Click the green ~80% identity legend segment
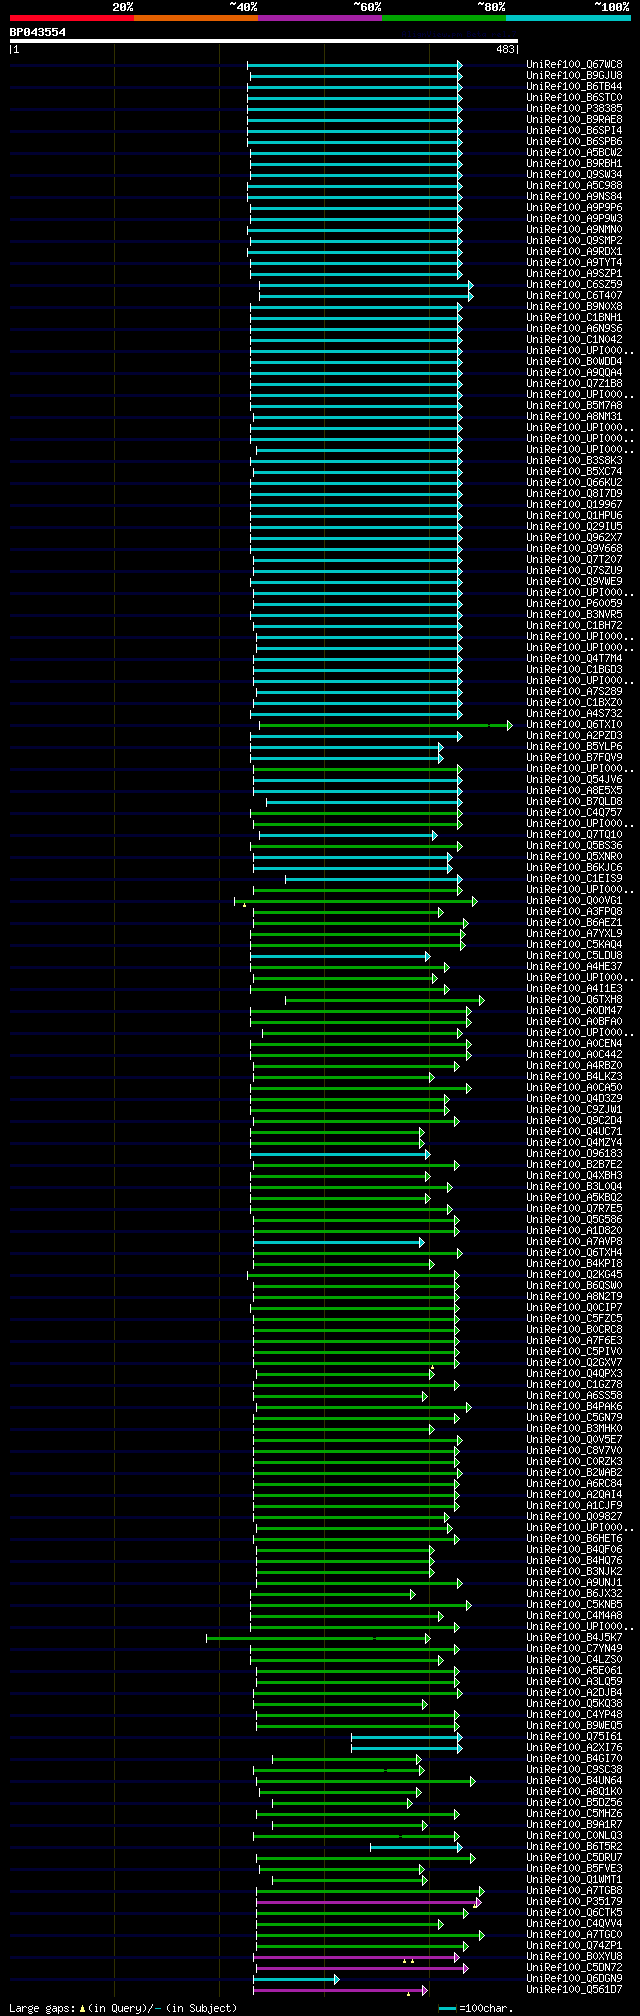Screen dimensions: 640x2016 coord(444,18)
